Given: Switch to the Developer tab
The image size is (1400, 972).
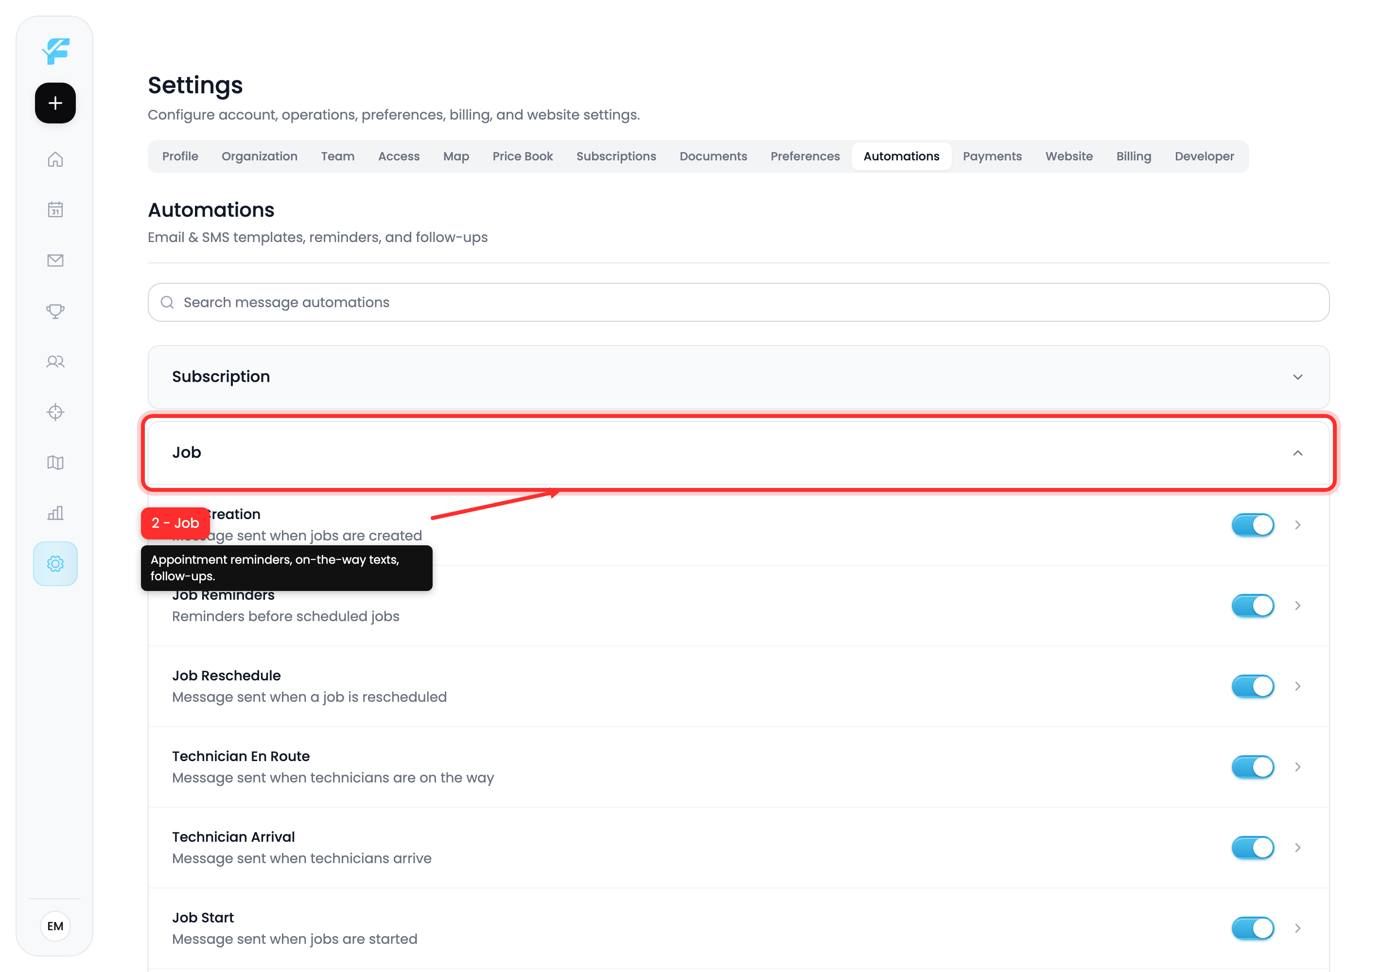Looking at the screenshot, I should (1204, 156).
